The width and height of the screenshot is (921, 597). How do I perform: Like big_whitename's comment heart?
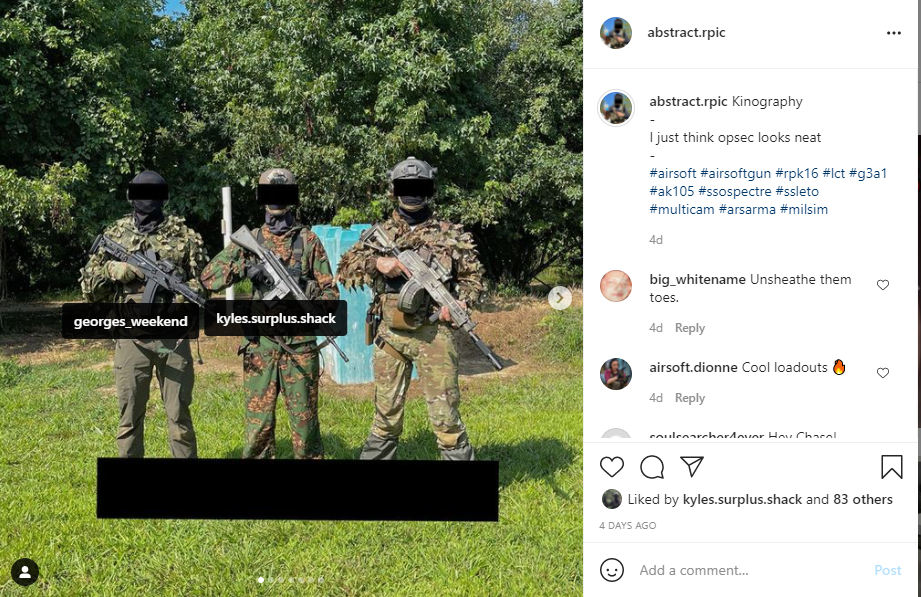tap(882, 285)
